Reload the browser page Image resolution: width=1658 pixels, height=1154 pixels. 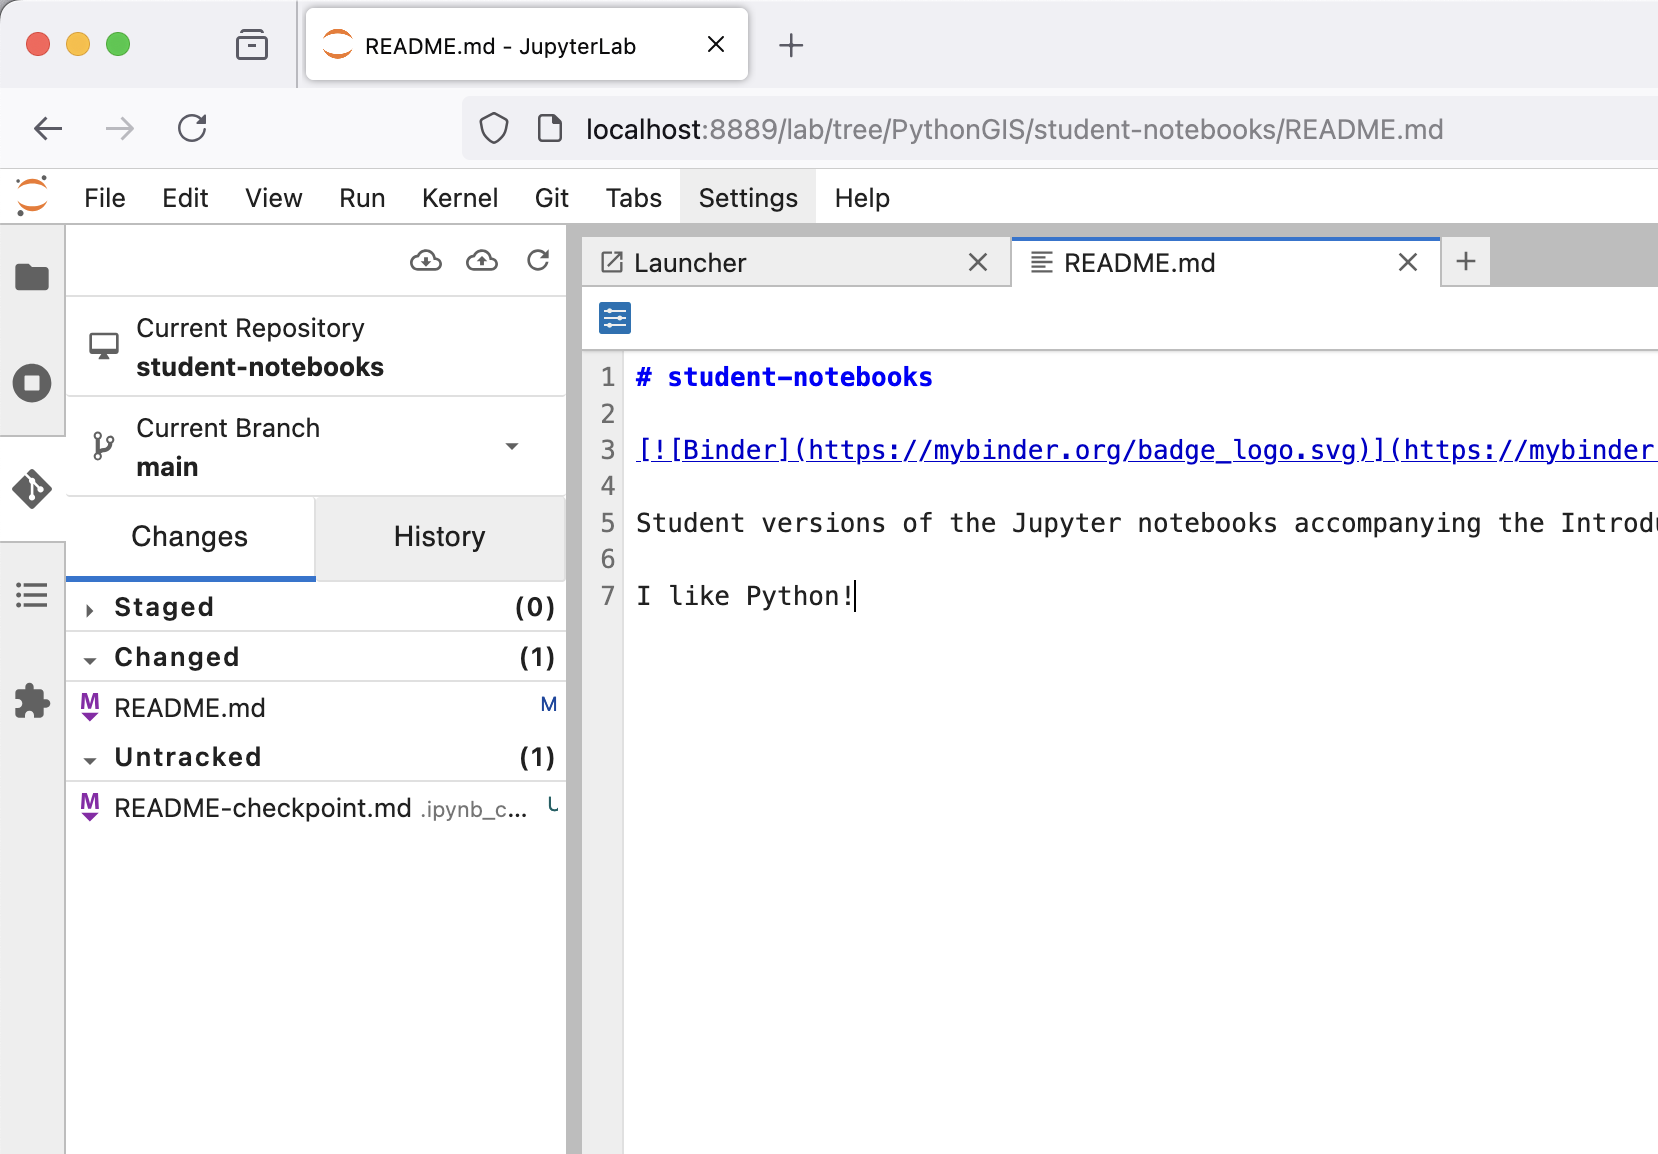[192, 128]
